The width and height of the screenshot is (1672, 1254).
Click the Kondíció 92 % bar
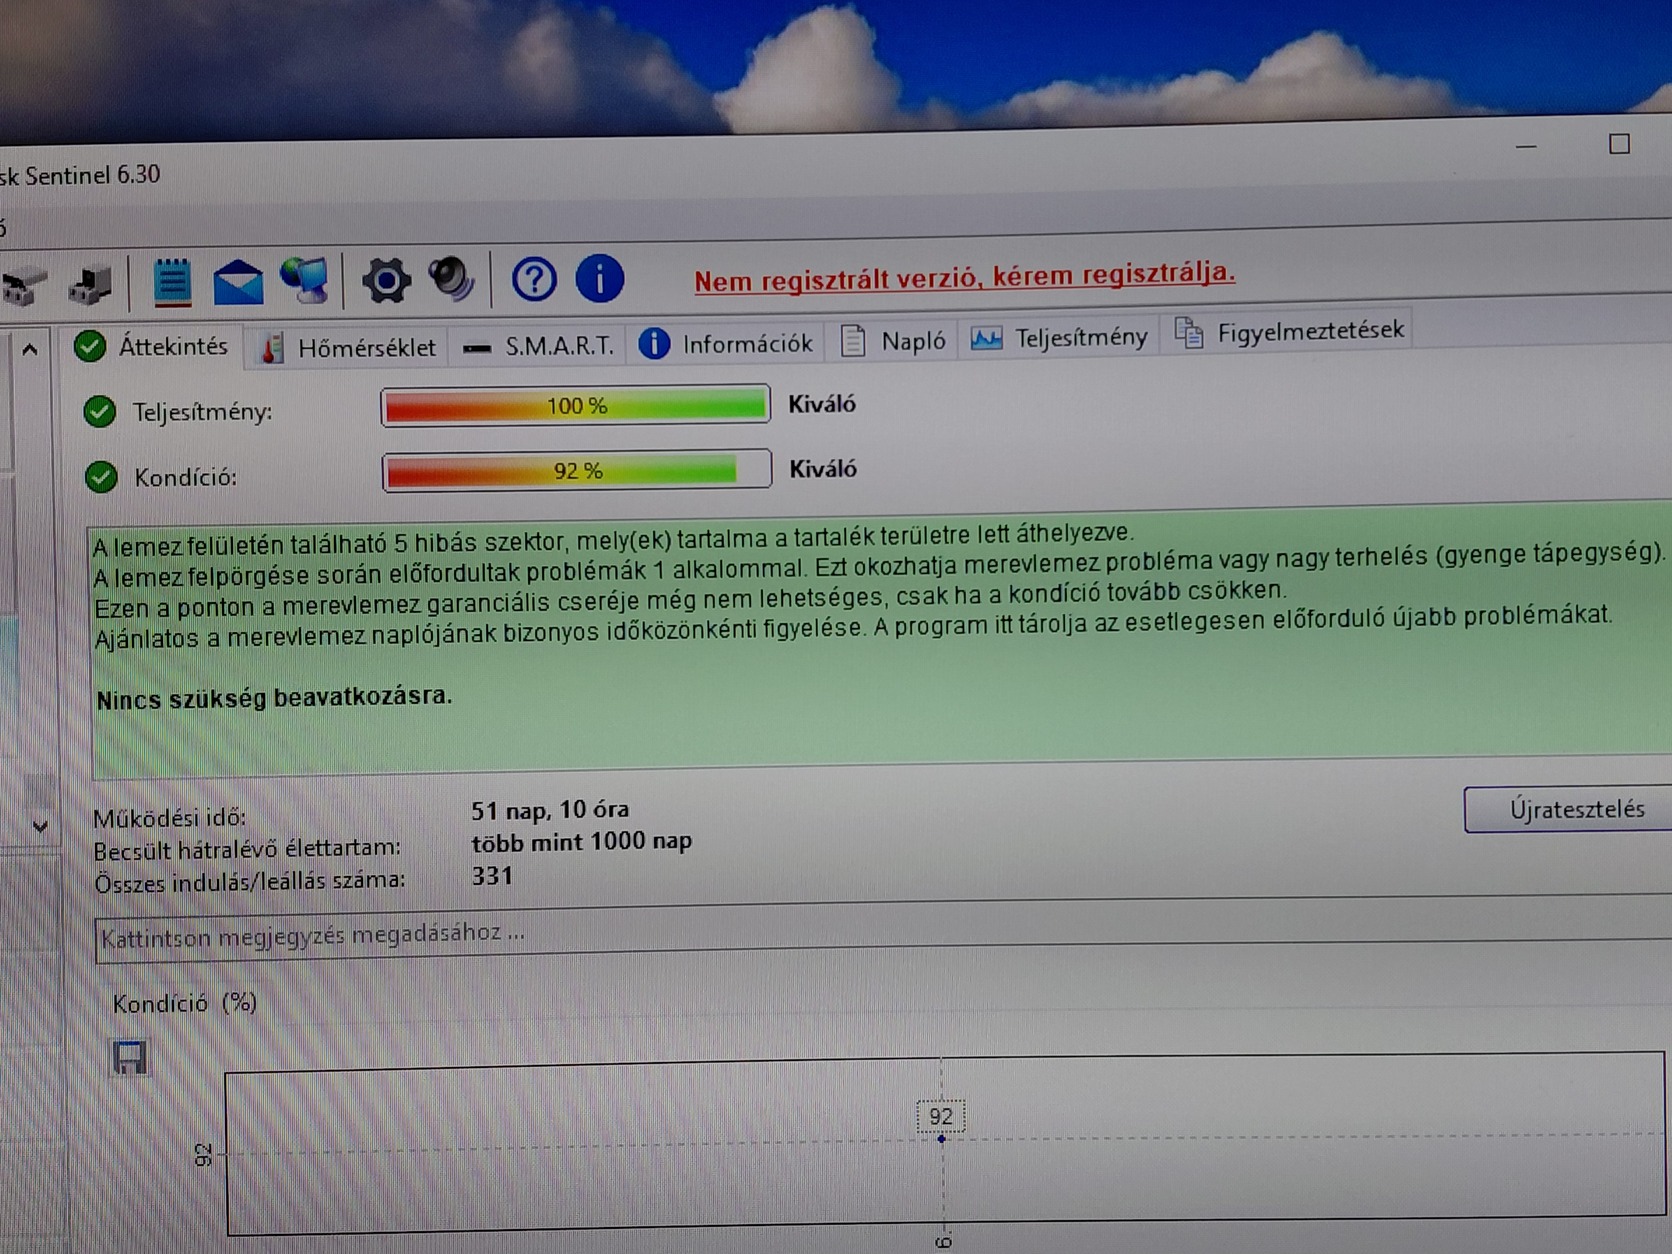577,470
